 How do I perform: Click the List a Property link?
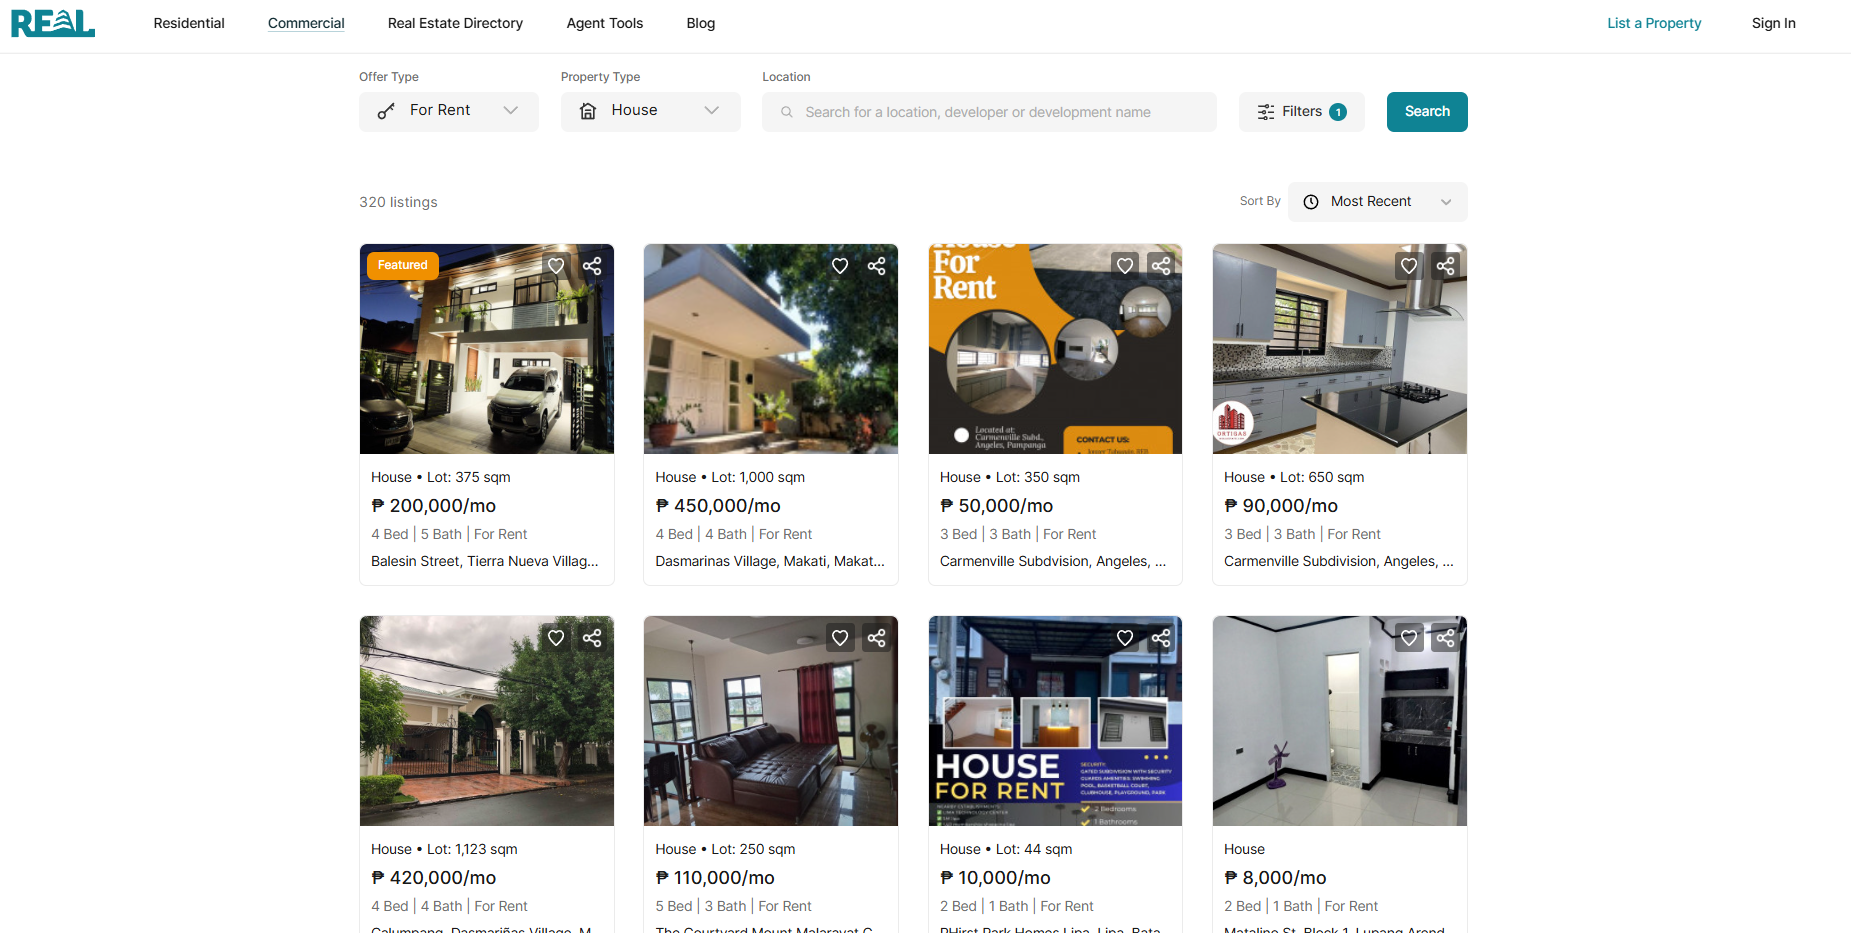(1654, 23)
